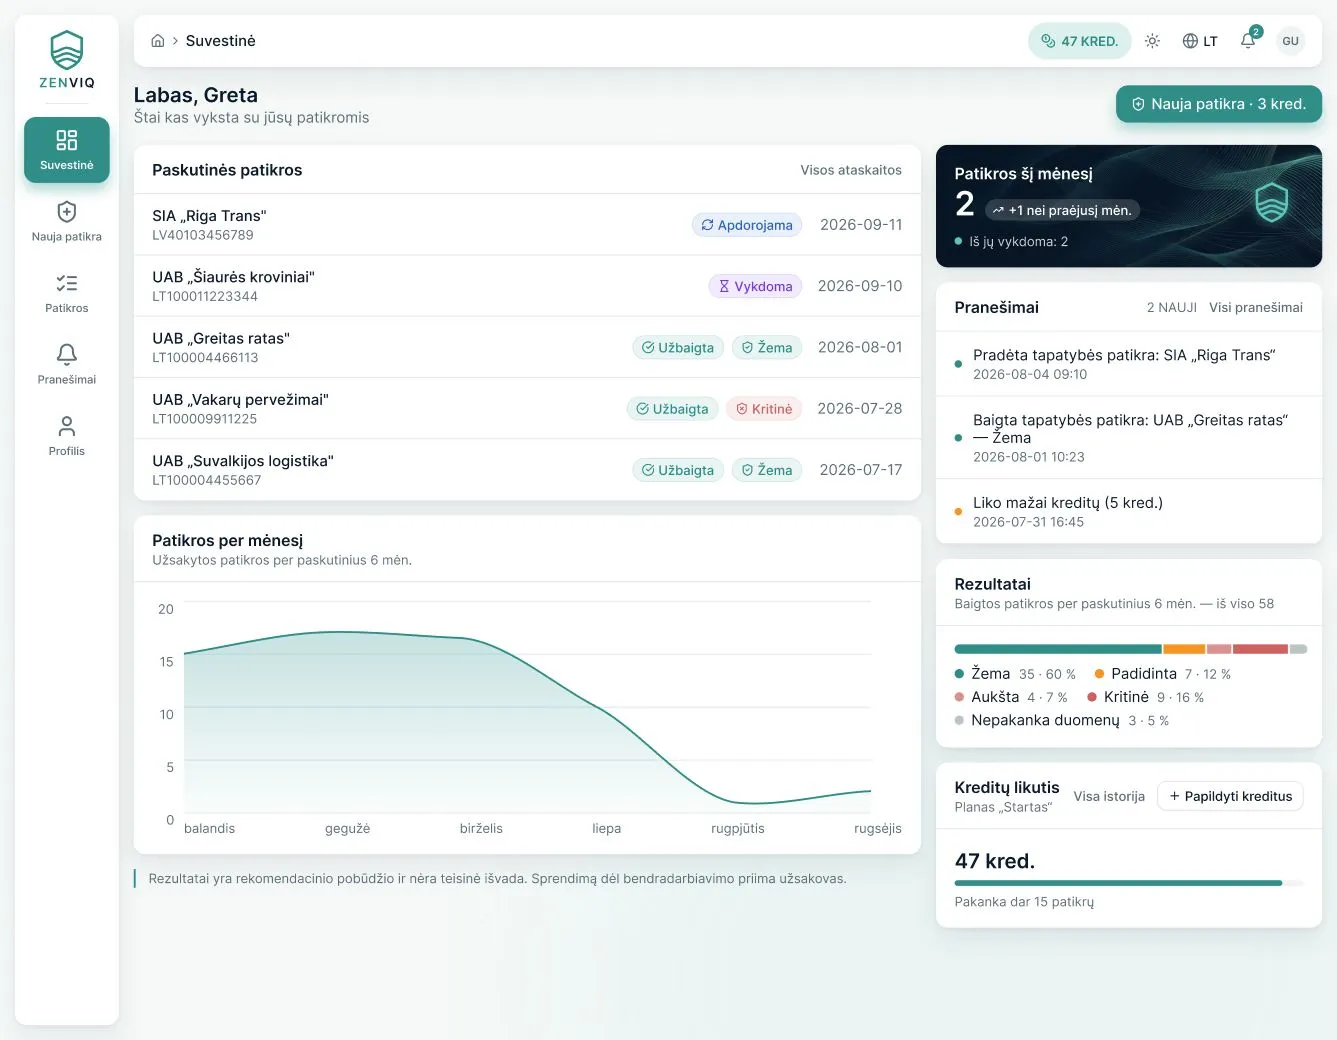Image resolution: width=1337 pixels, height=1040 pixels.
Task: Click the +1 nei praėjusį mėn. trend badge
Action: click(1064, 210)
